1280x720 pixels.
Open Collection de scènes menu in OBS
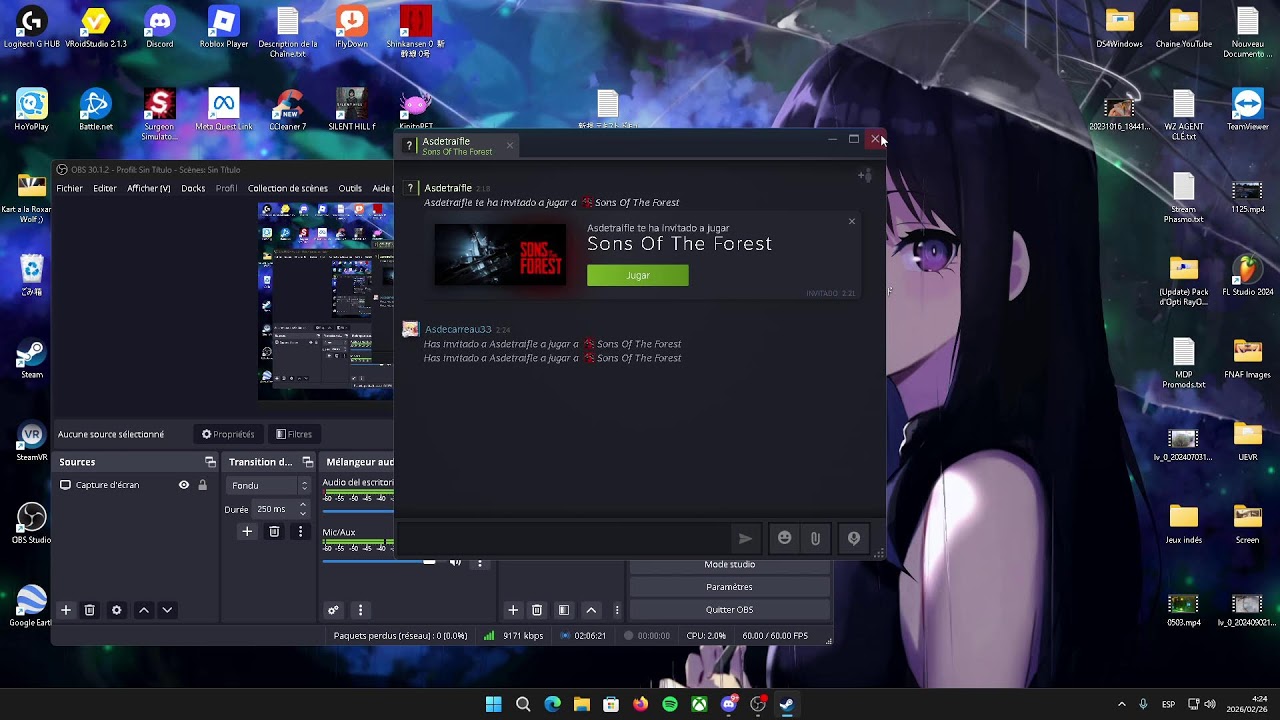coord(288,188)
